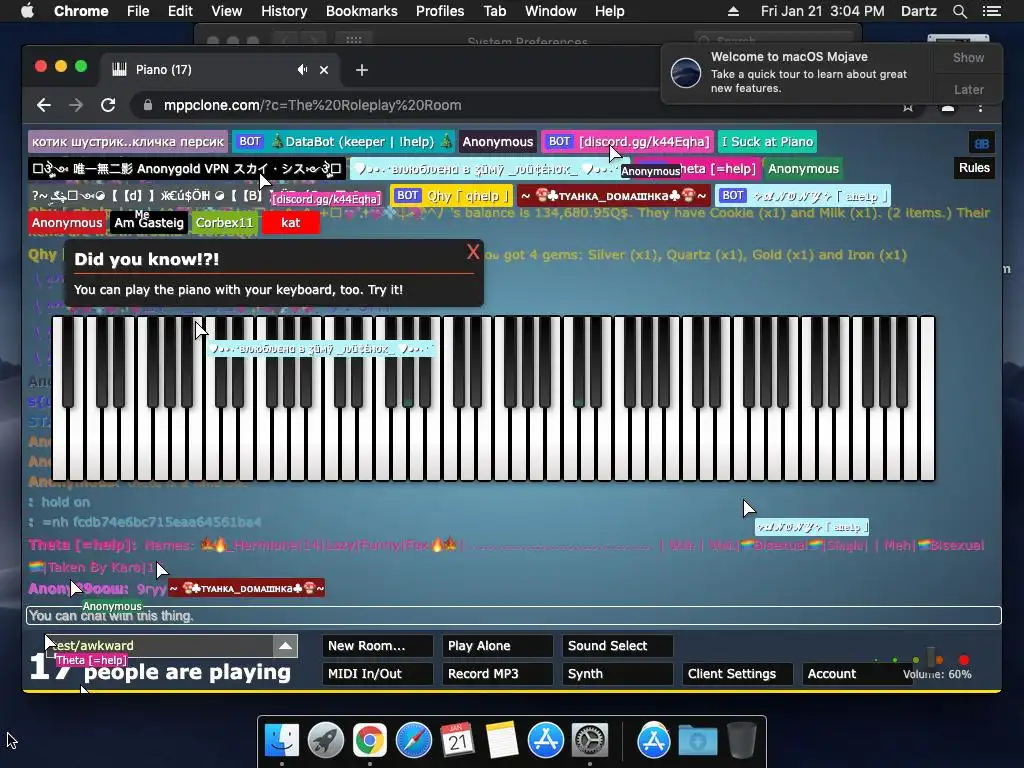Open the Help menu
1024x768 pixels.
pyautogui.click(x=609, y=11)
